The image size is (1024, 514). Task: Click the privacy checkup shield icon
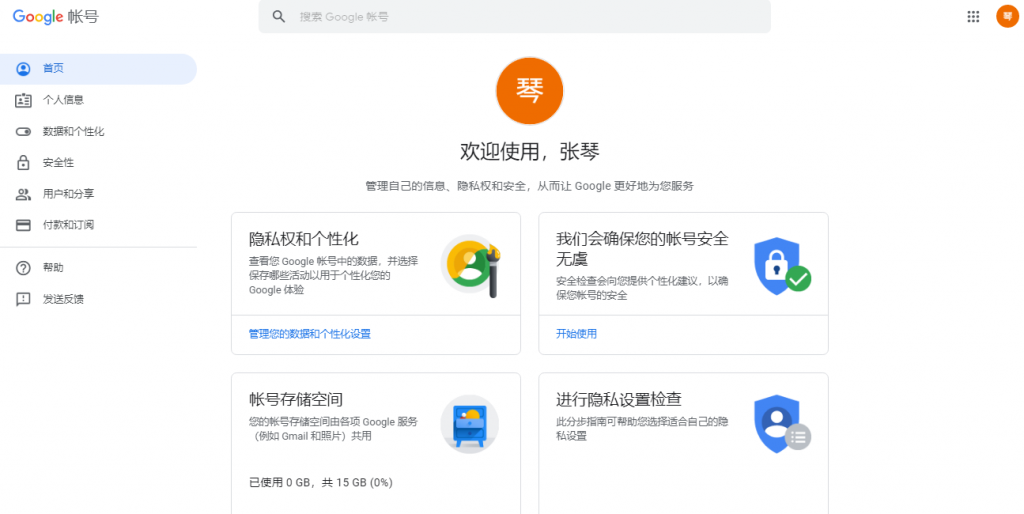click(x=782, y=424)
